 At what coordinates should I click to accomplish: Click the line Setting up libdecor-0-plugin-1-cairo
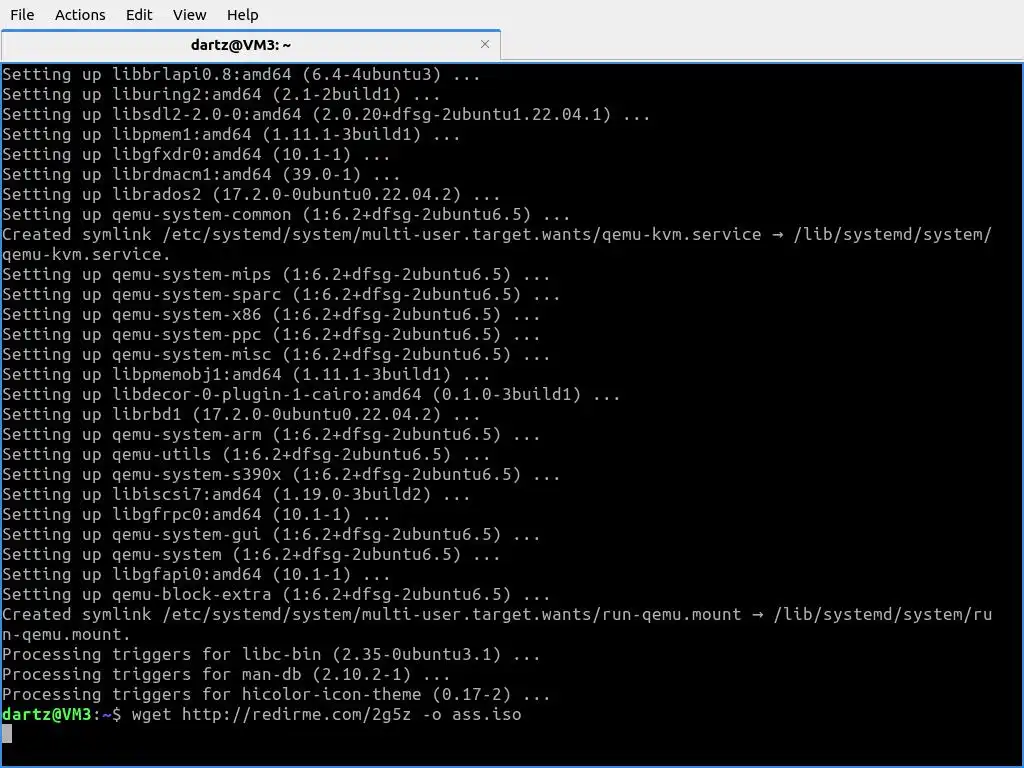click(x=311, y=394)
